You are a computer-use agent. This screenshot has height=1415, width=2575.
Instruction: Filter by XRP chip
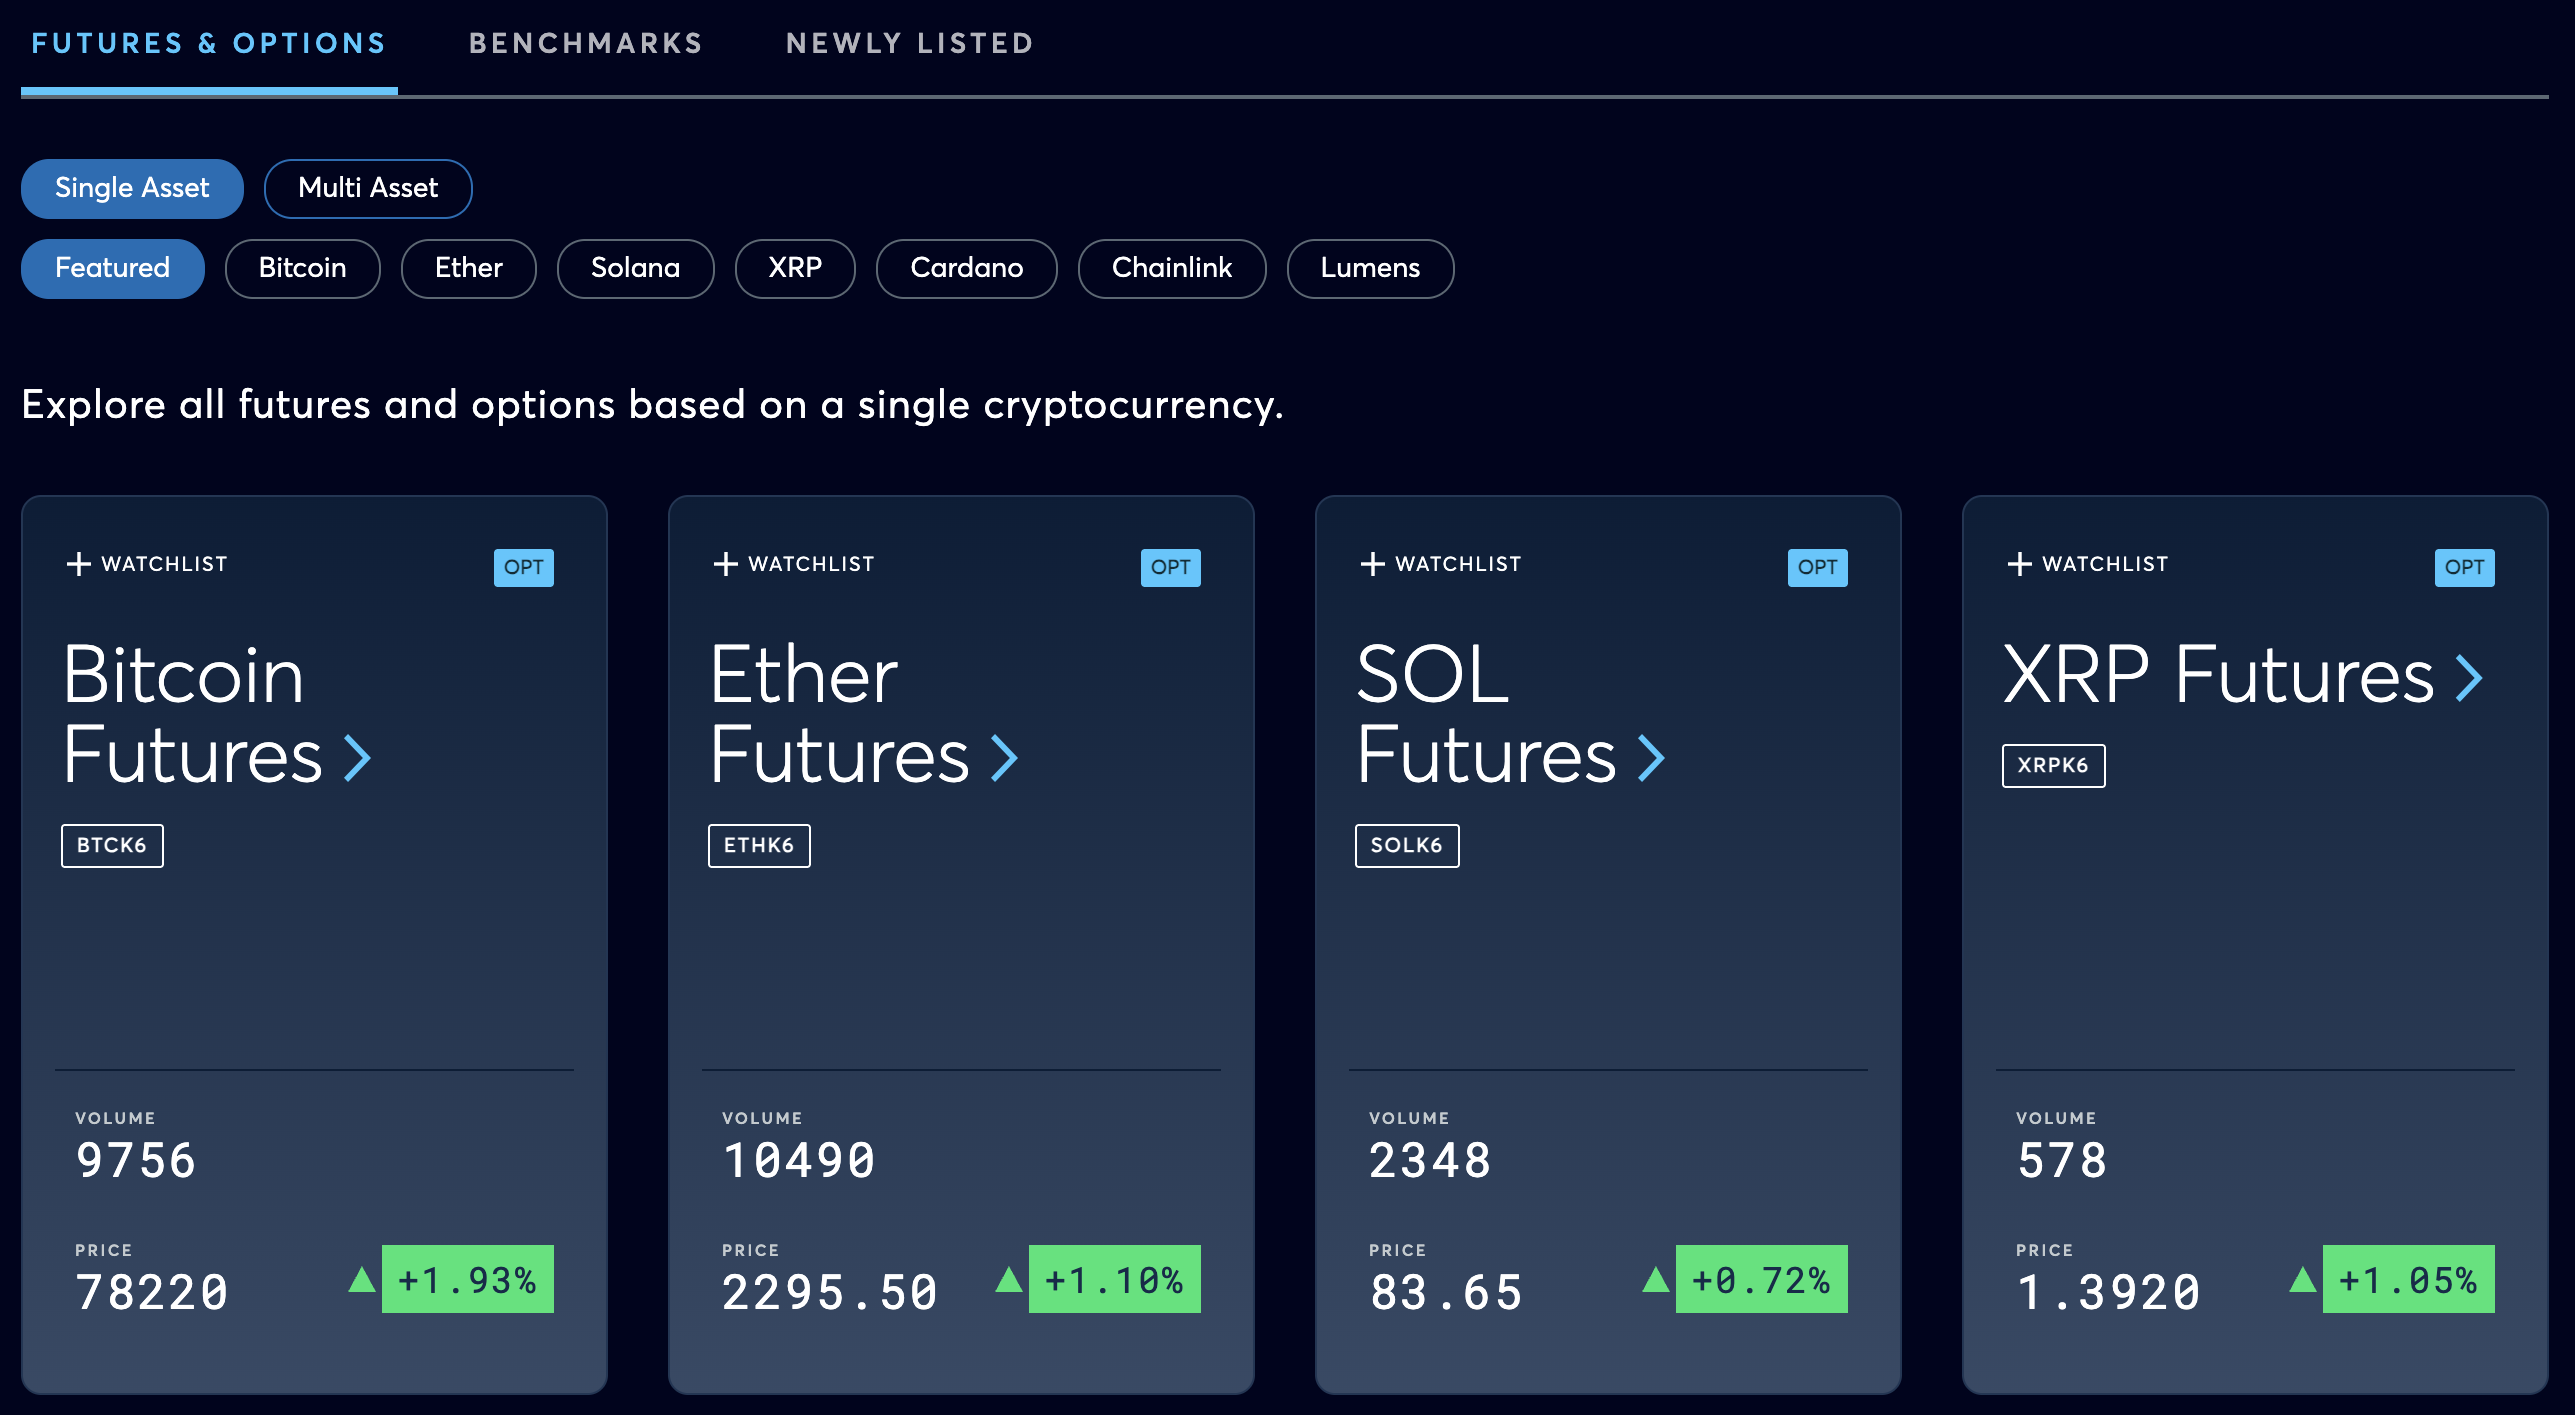795,268
